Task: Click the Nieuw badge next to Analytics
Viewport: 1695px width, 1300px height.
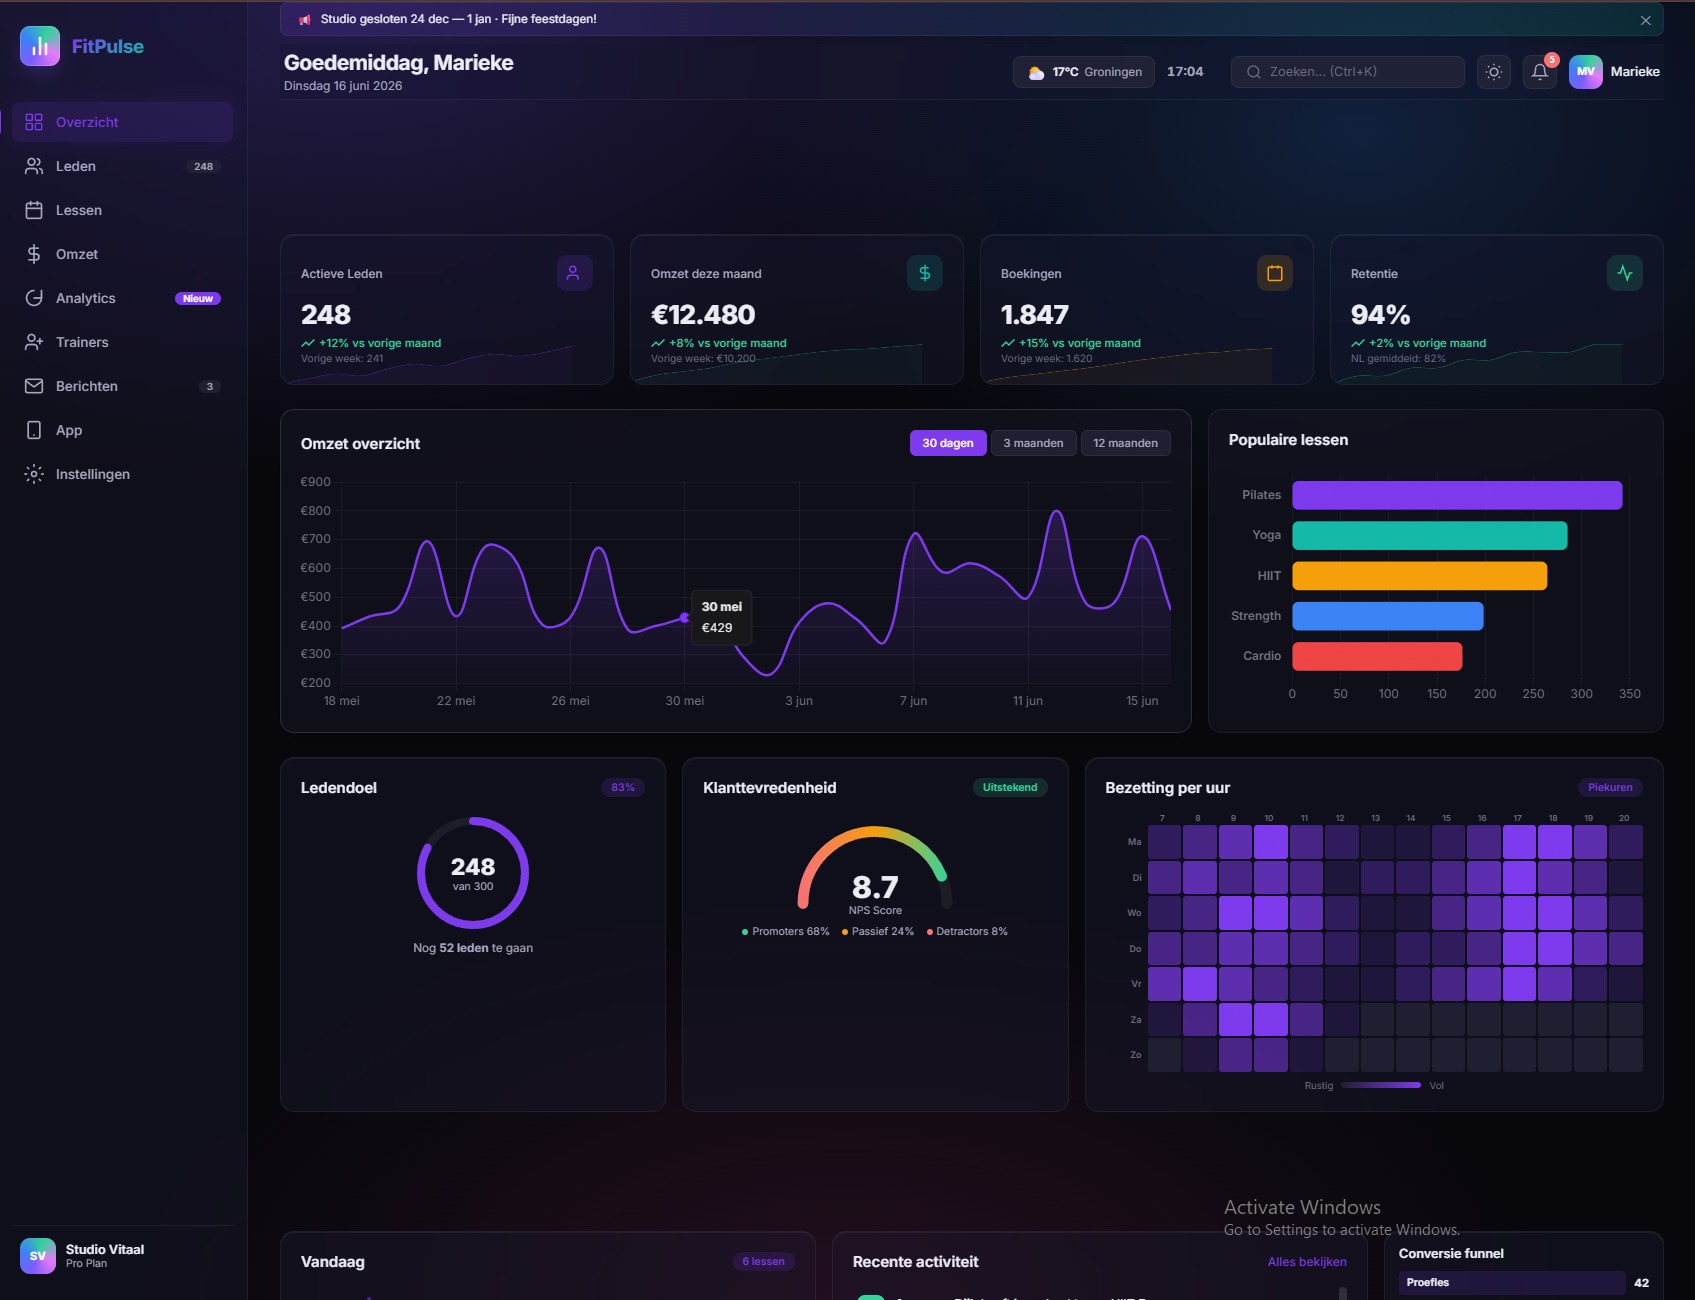Action: [x=198, y=298]
